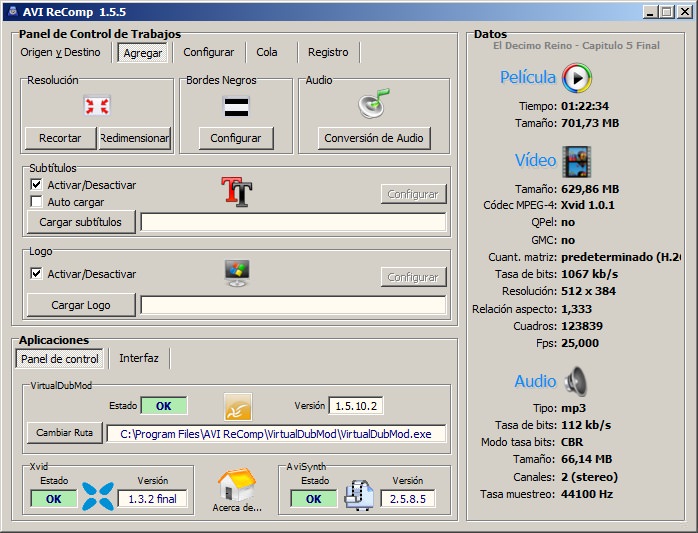This screenshot has height=533, width=698.
Task: Click the Vídeo film strip icon
Action: click(x=576, y=161)
